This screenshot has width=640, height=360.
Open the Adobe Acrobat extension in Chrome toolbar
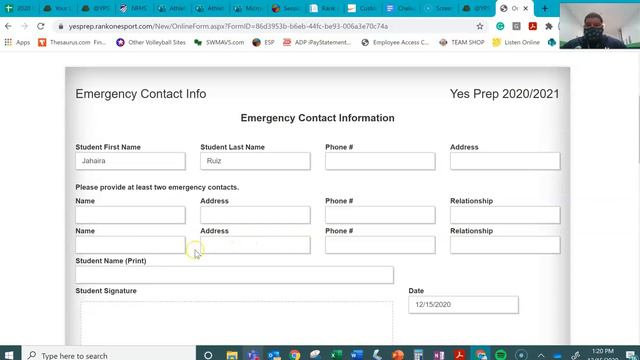point(533,26)
